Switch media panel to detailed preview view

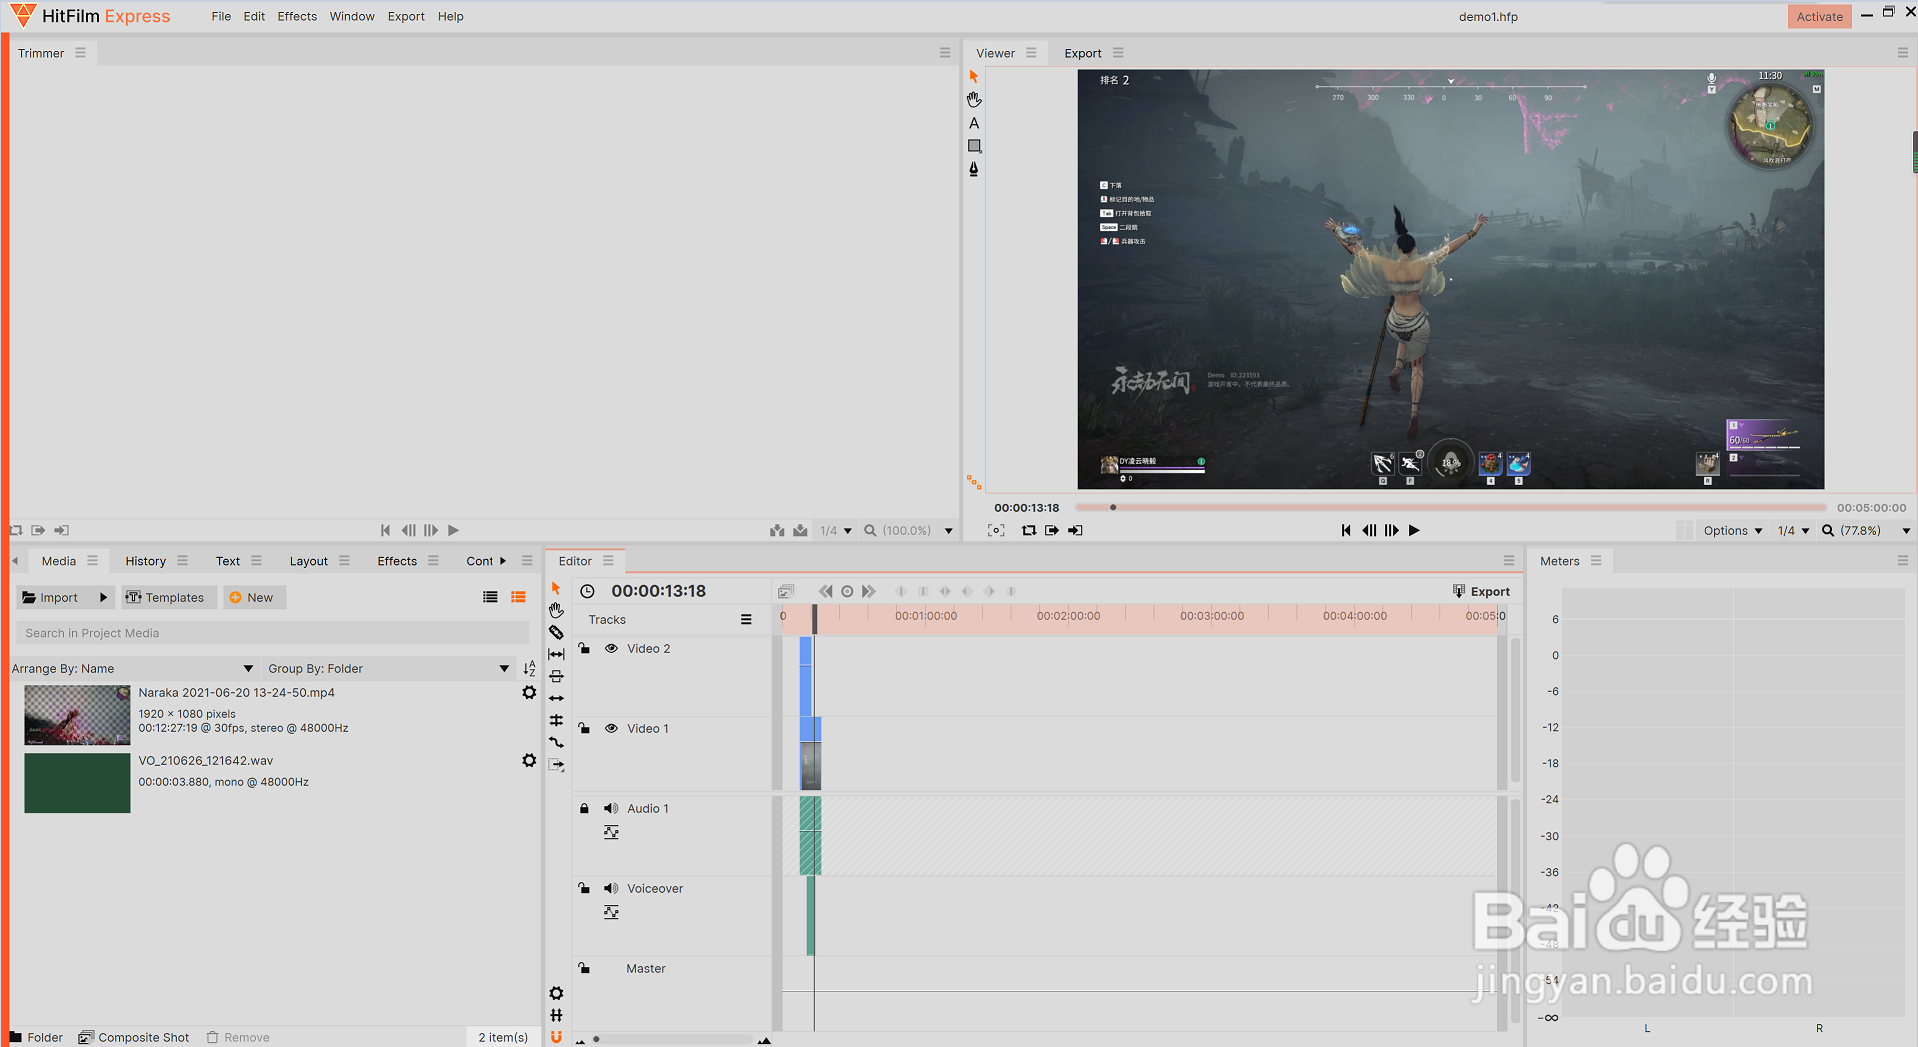tap(518, 597)
